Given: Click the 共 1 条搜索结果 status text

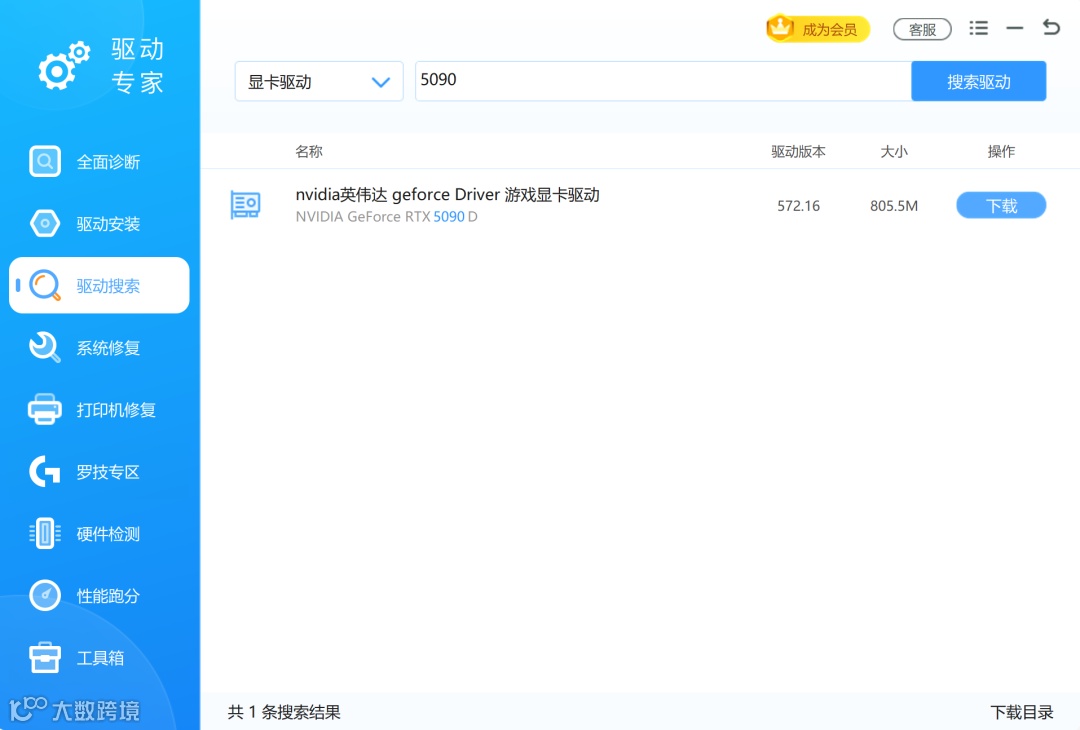Looking at the screenshot, I should (284, 712).
